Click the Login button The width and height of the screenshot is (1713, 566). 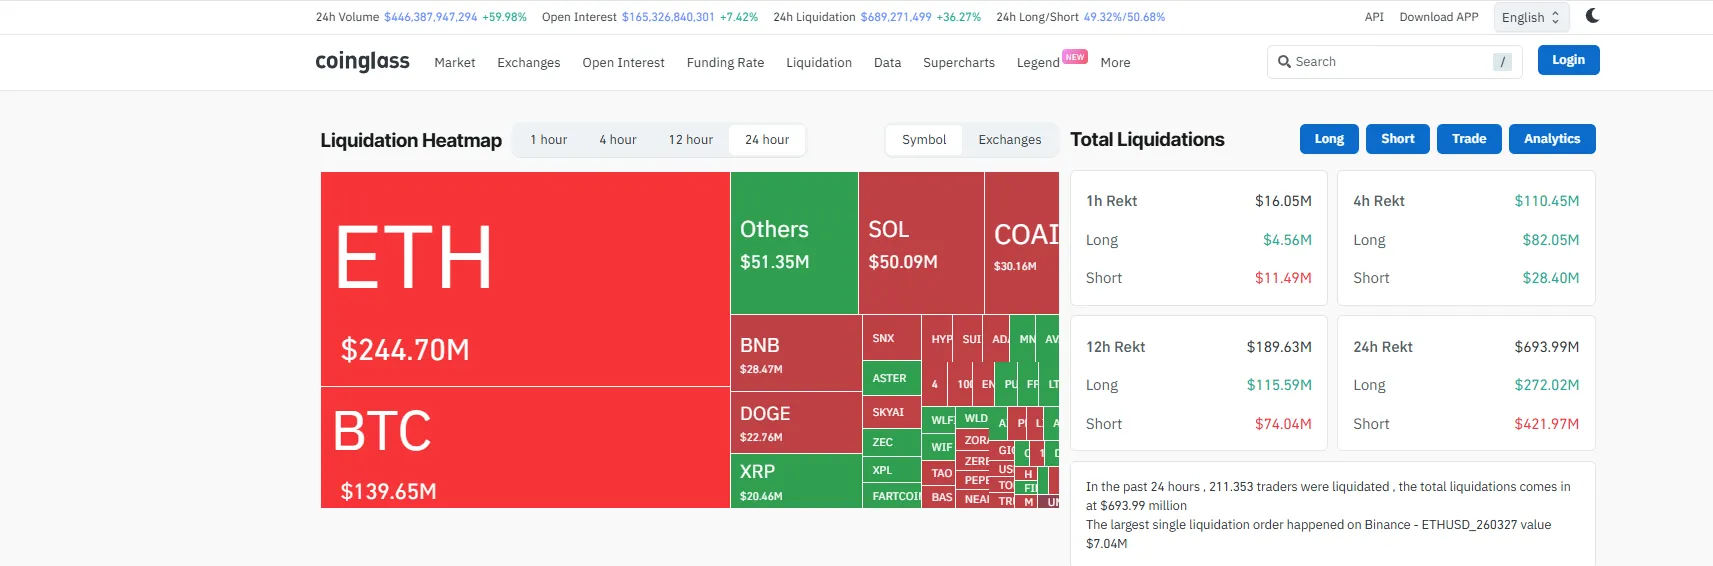tap(1567, 60)
